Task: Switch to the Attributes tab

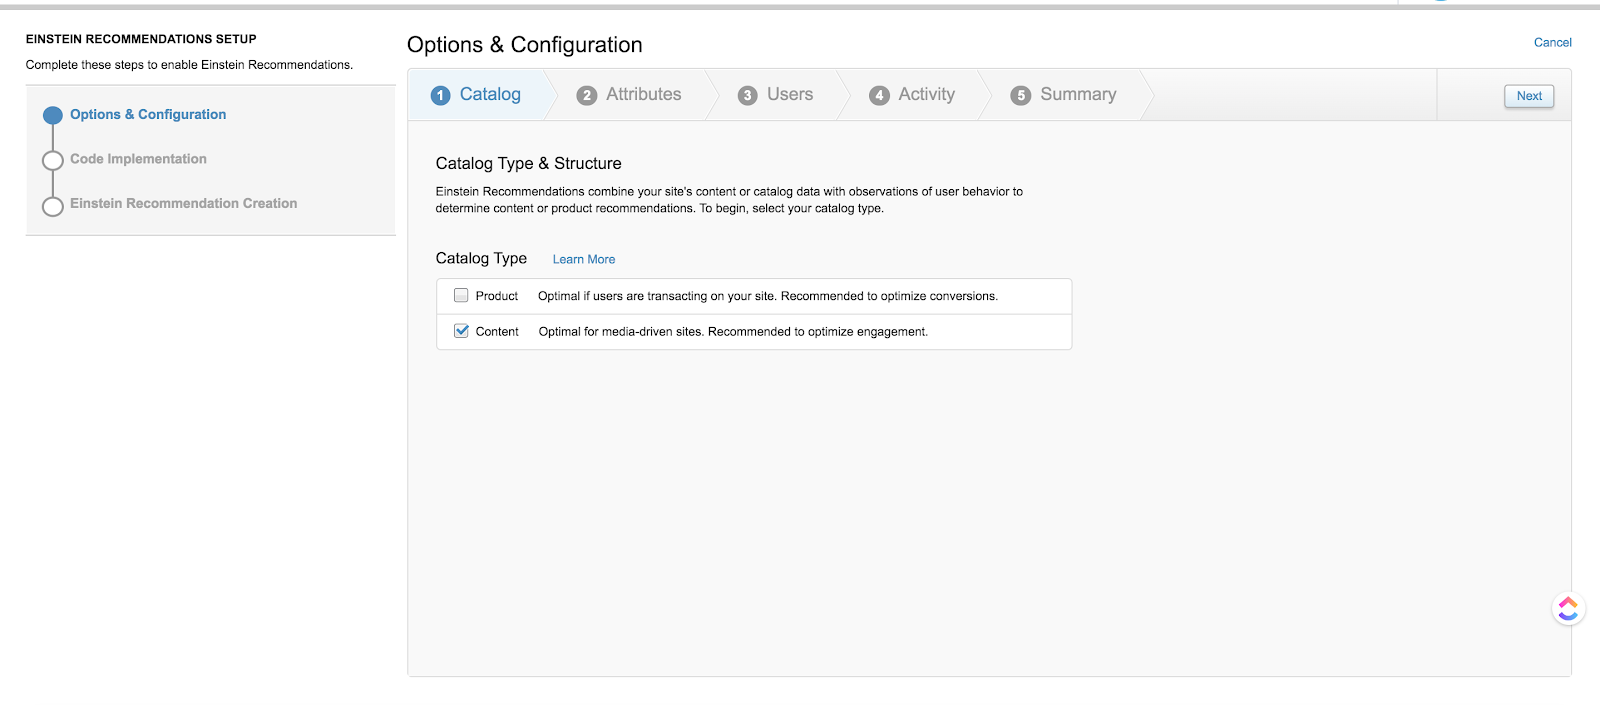Action: click(643, 94)
